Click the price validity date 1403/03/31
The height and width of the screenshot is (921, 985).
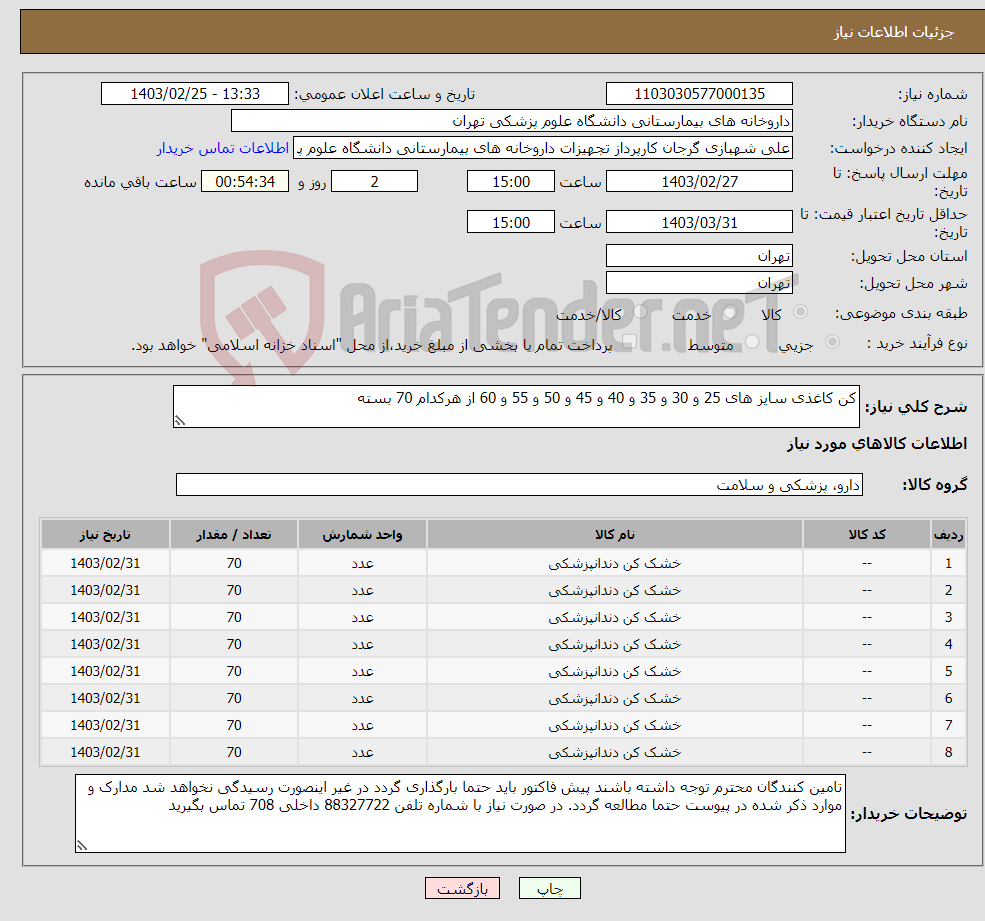click(x=699, y=222)
